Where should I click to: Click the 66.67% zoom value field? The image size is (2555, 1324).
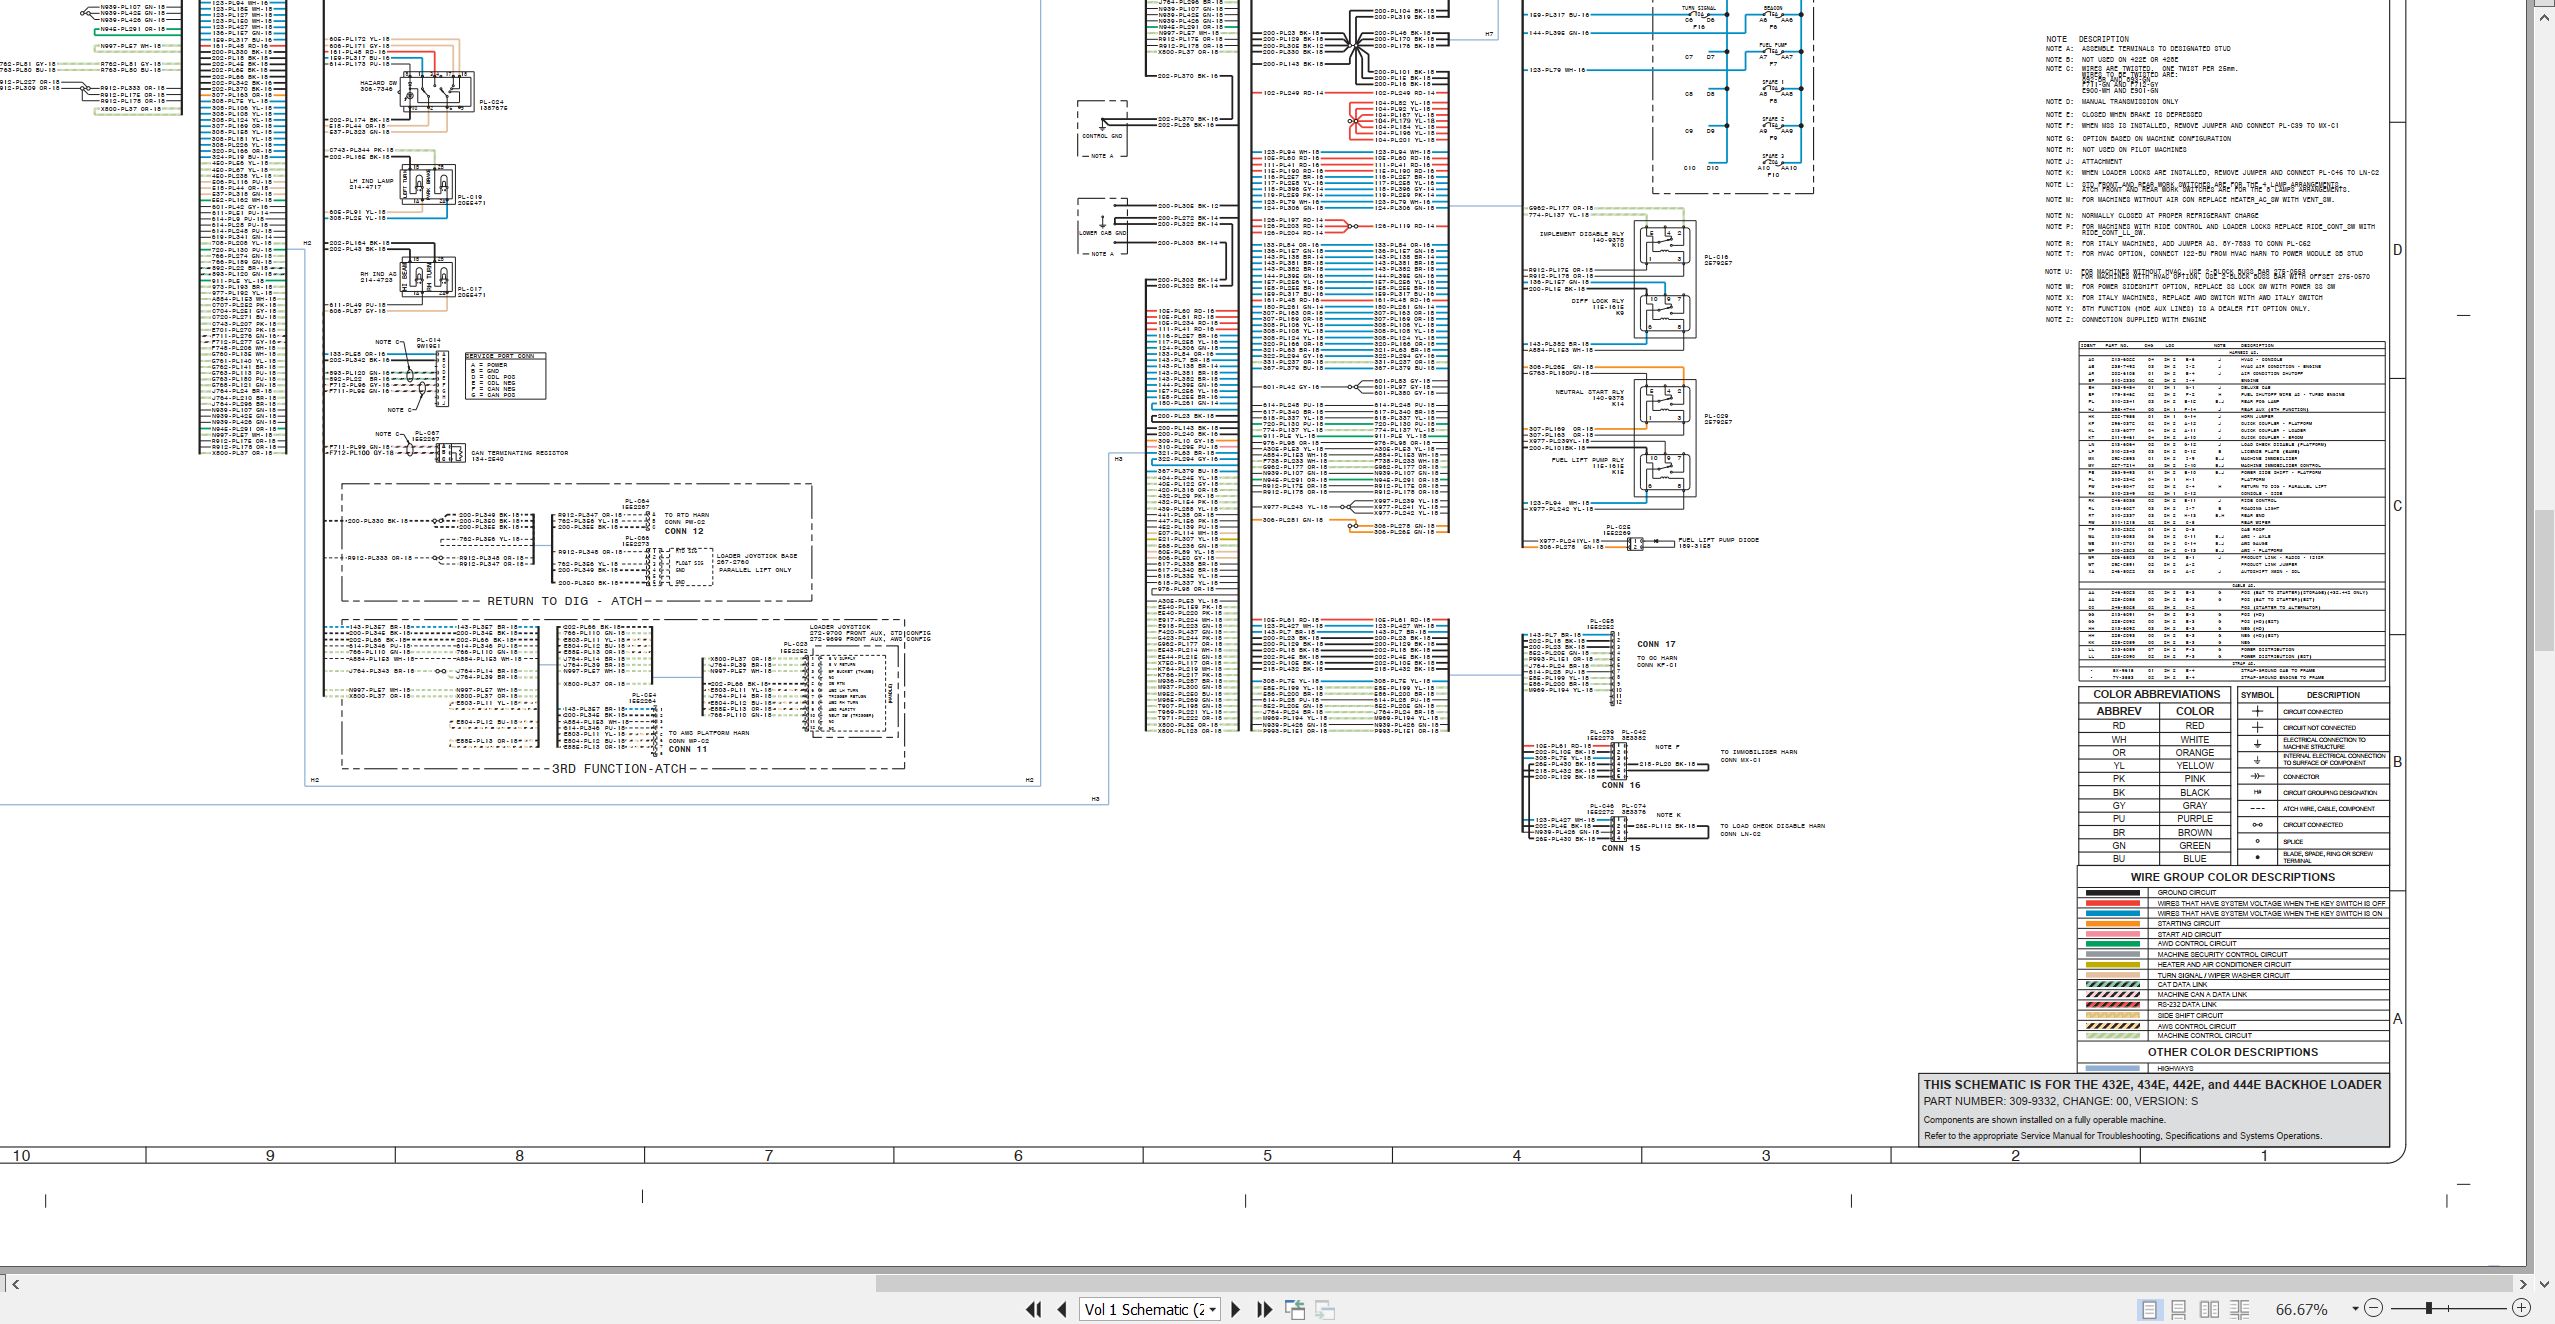point(2302,1309)
